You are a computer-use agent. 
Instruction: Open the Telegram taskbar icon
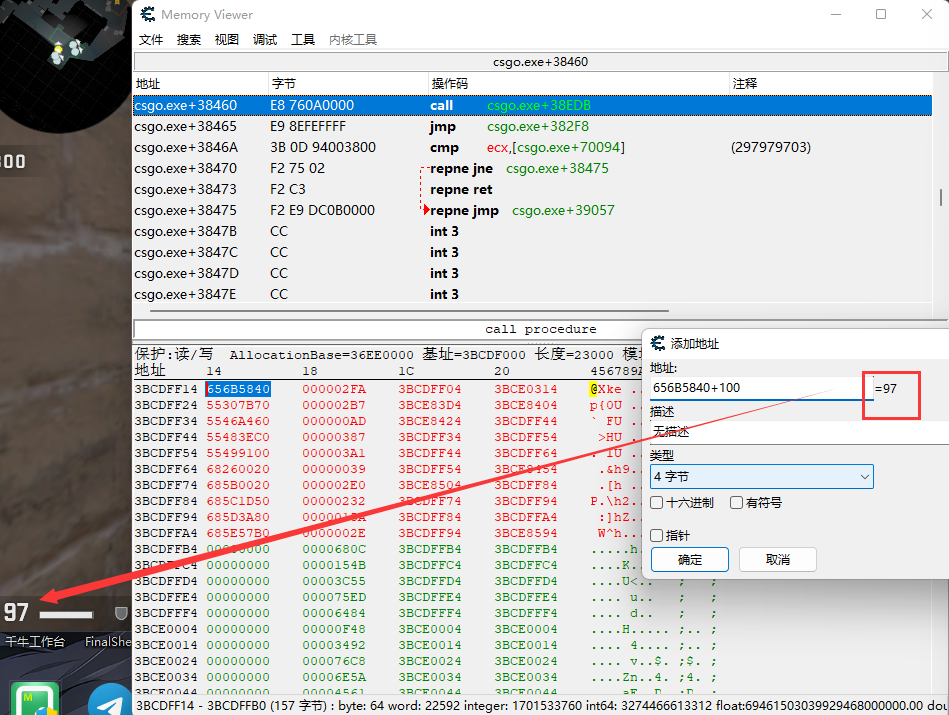click(x=110, y=699)
